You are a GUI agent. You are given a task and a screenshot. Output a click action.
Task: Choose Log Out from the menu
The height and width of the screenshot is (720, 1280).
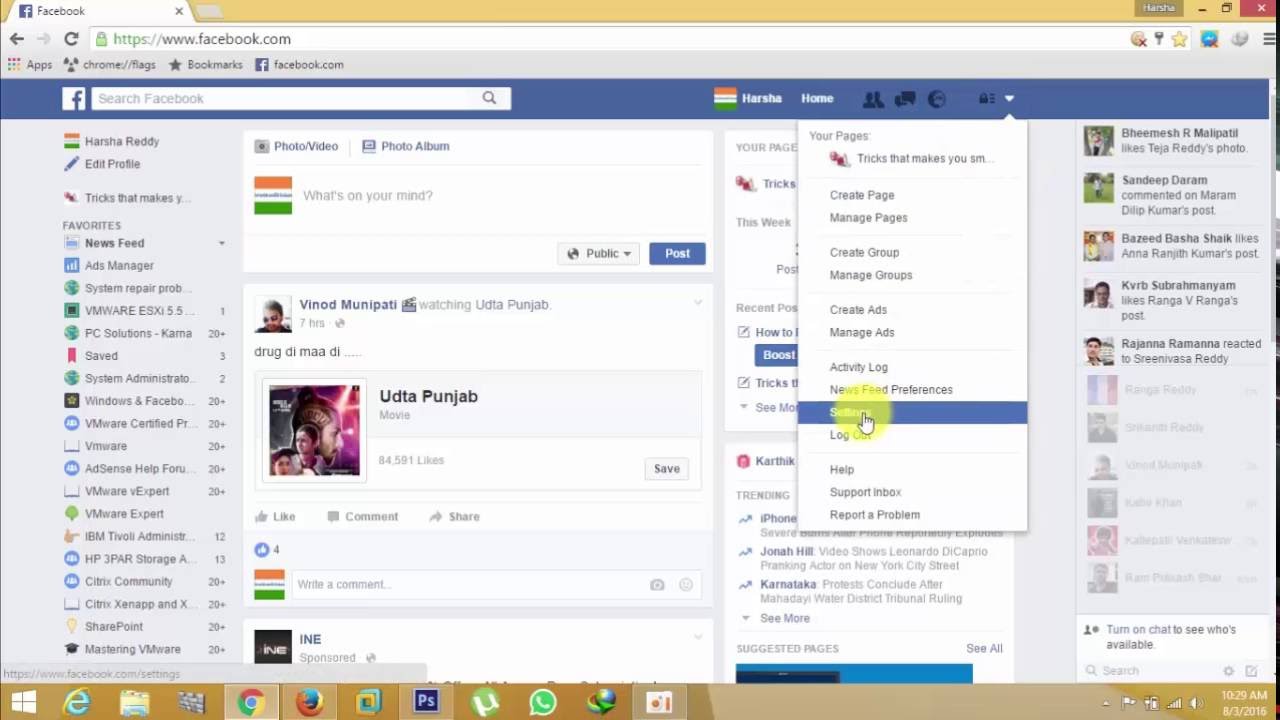(x=850, y=435)
